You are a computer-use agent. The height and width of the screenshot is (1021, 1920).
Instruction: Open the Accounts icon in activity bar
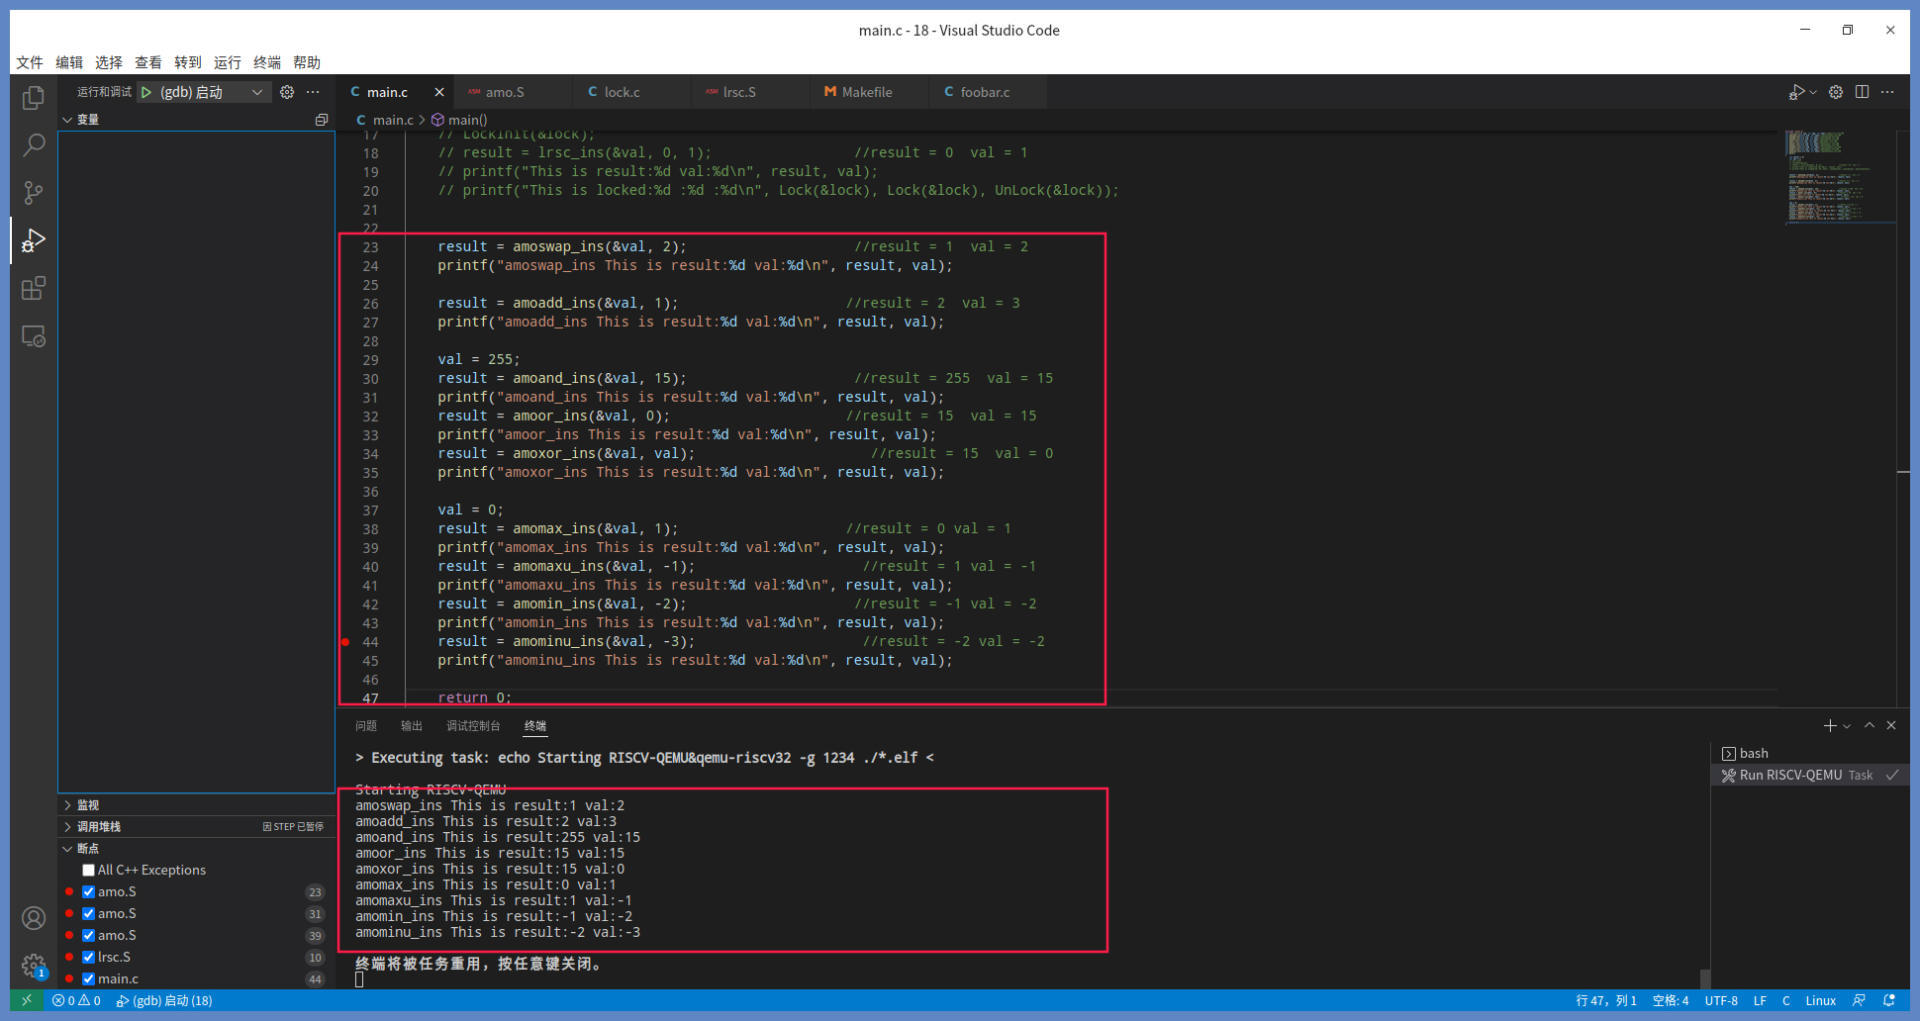(33, 918)
